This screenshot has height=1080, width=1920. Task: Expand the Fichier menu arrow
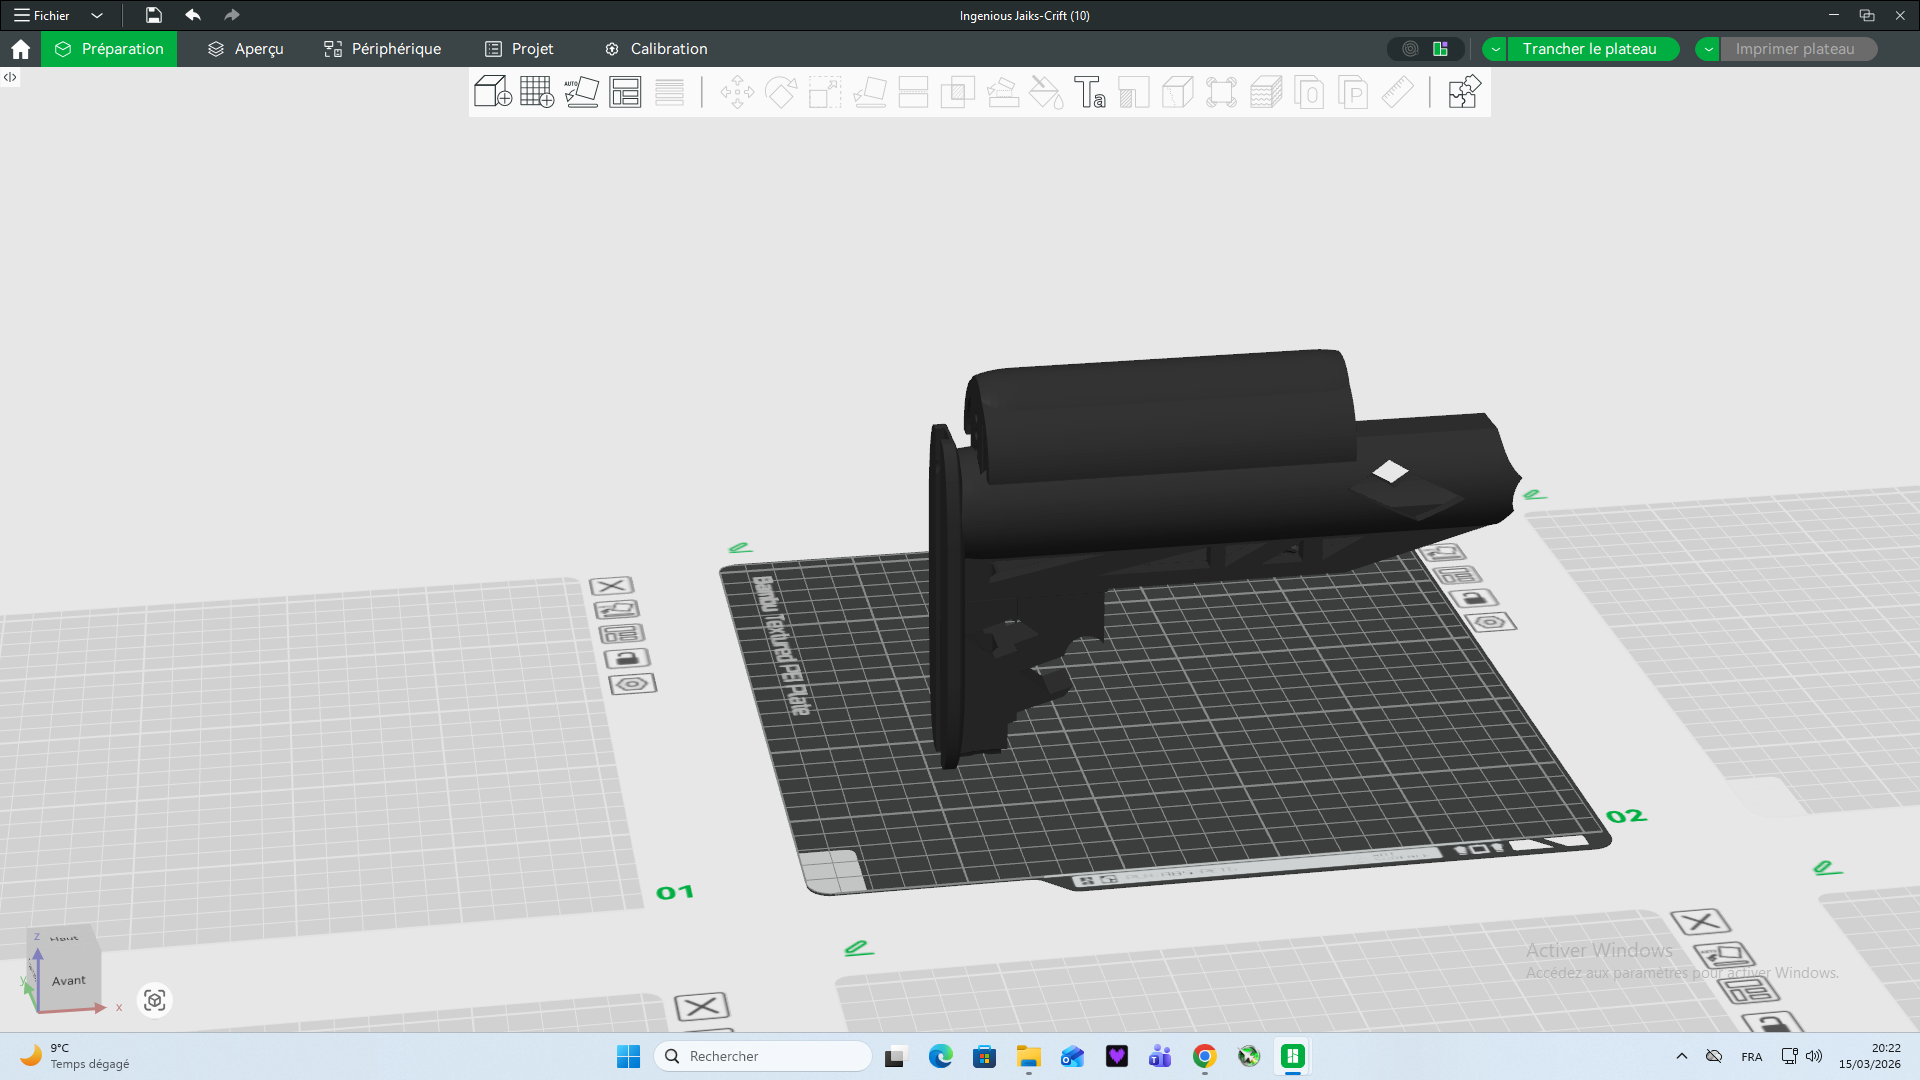97,15
